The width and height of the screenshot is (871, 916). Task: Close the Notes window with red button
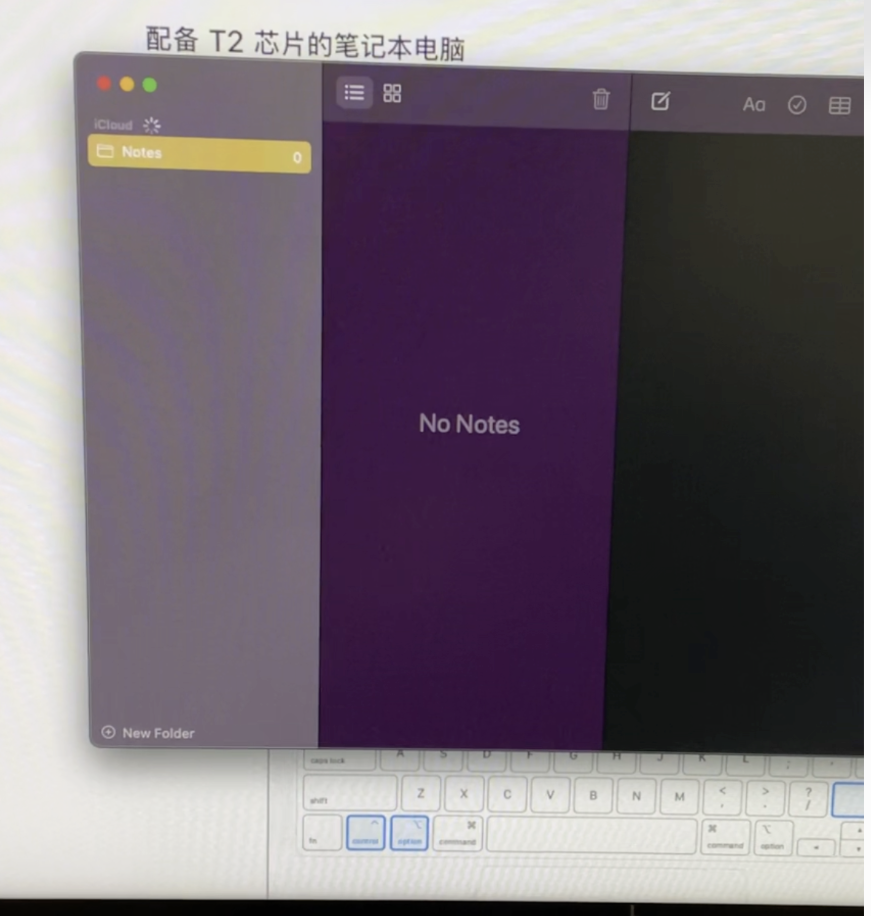coord(104,84)
